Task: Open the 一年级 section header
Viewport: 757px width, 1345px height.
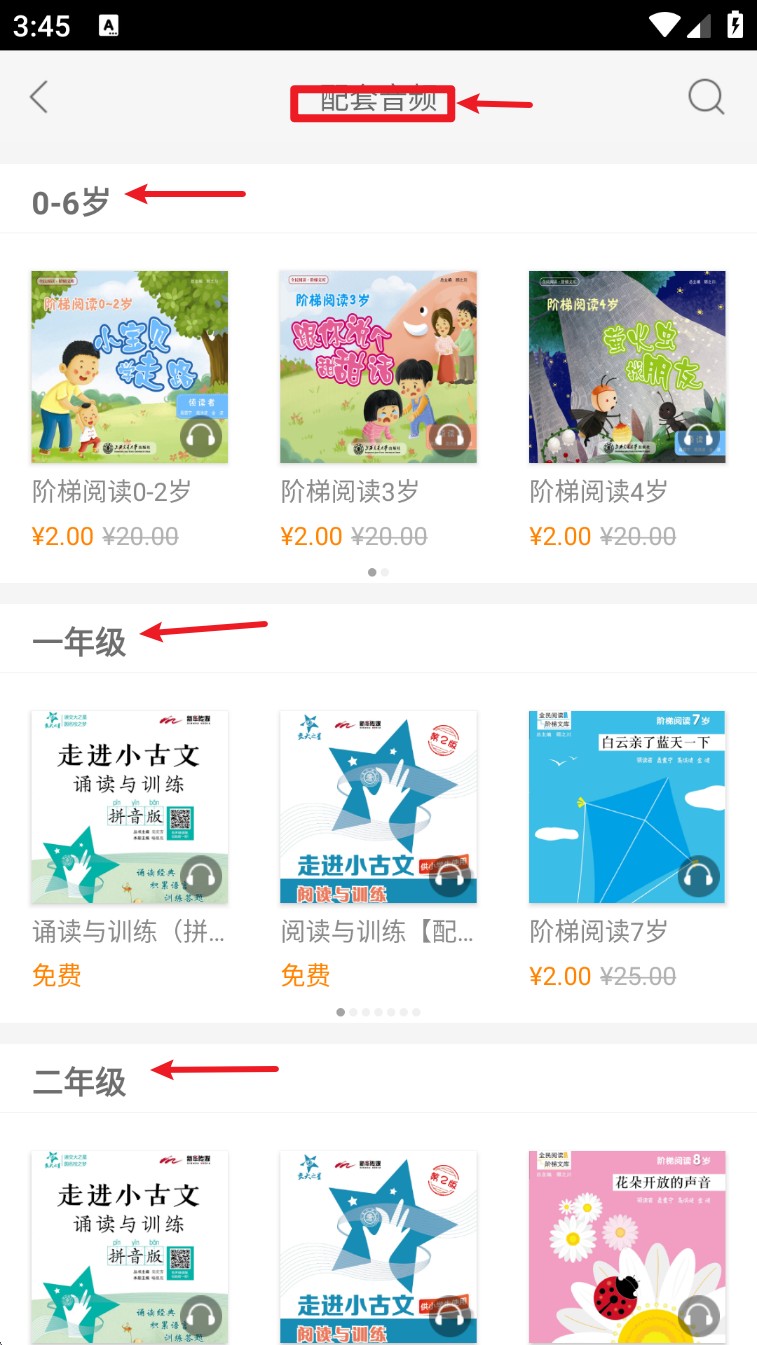Action: tap(79, 641)
